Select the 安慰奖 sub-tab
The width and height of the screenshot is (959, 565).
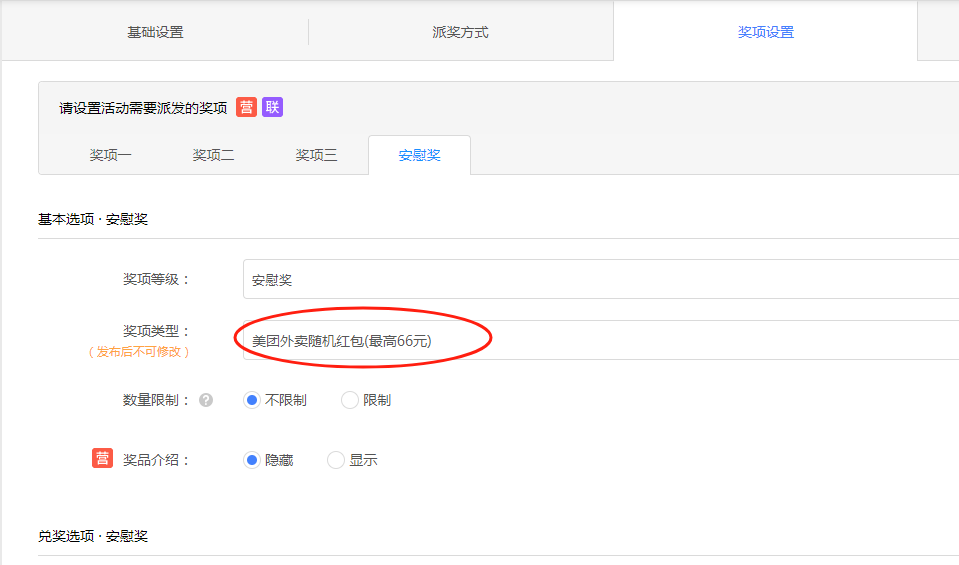click(420, 155)
